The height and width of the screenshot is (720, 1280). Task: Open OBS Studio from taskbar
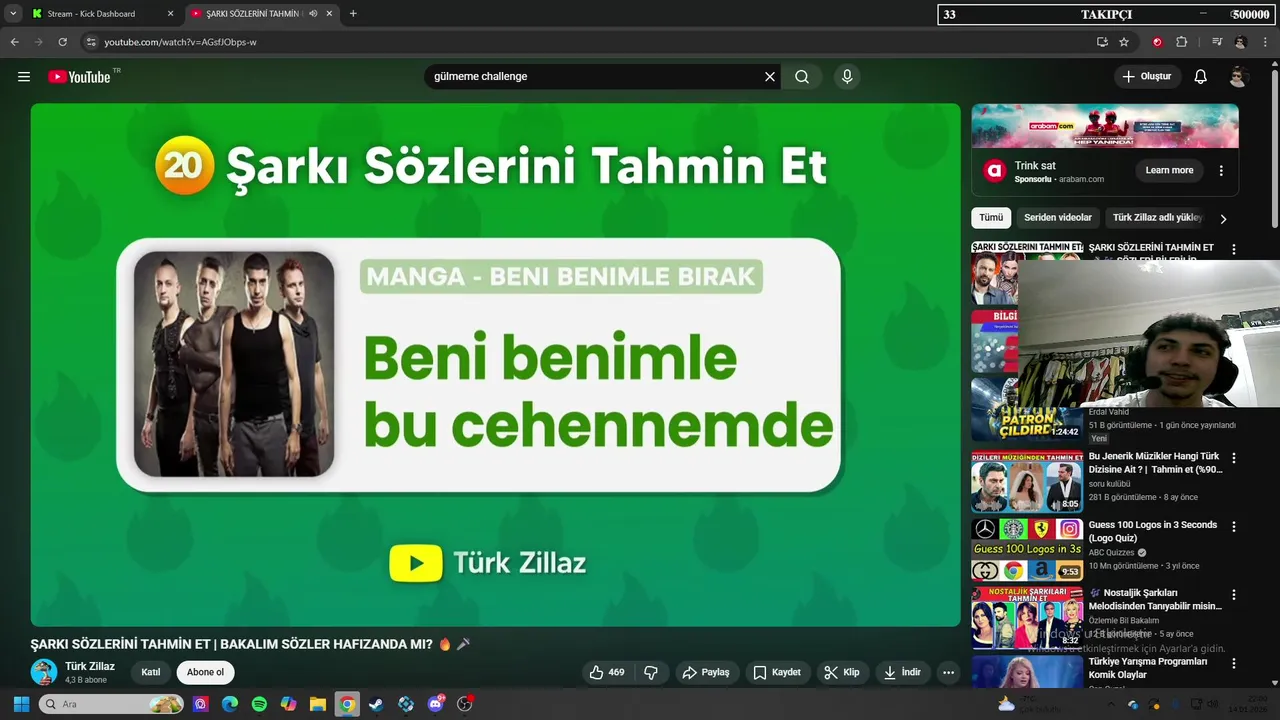(x=465, y=704)
